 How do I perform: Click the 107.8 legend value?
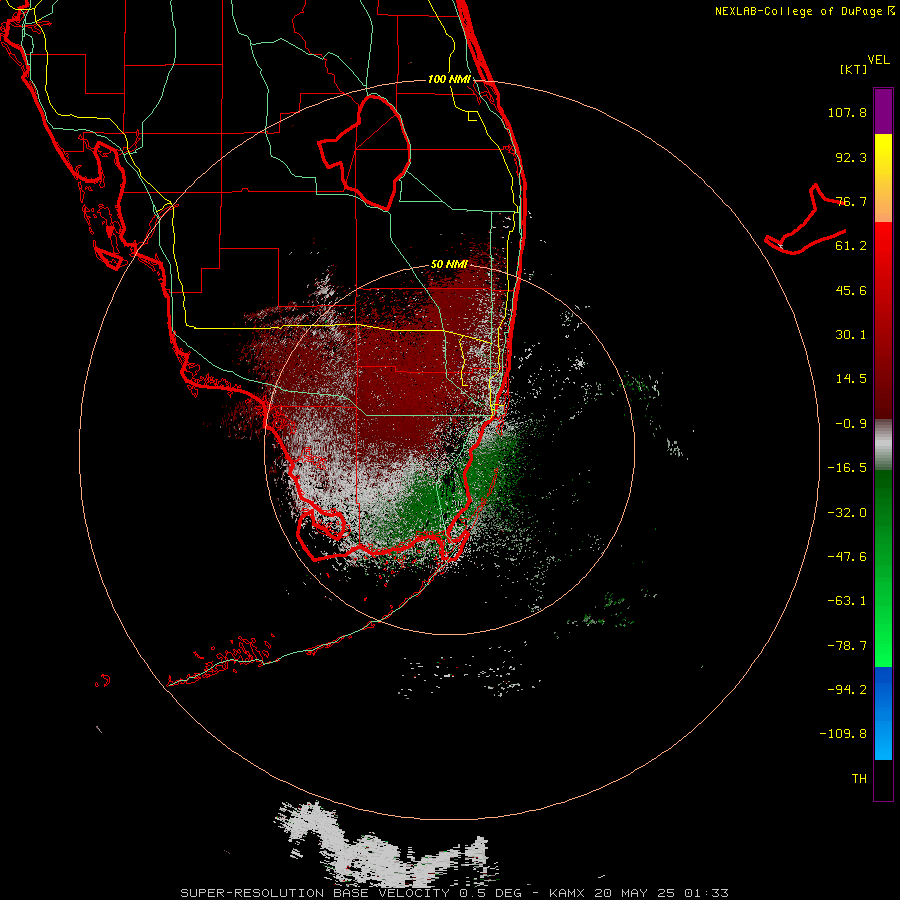pyautogui.click(x=847, y=112)
